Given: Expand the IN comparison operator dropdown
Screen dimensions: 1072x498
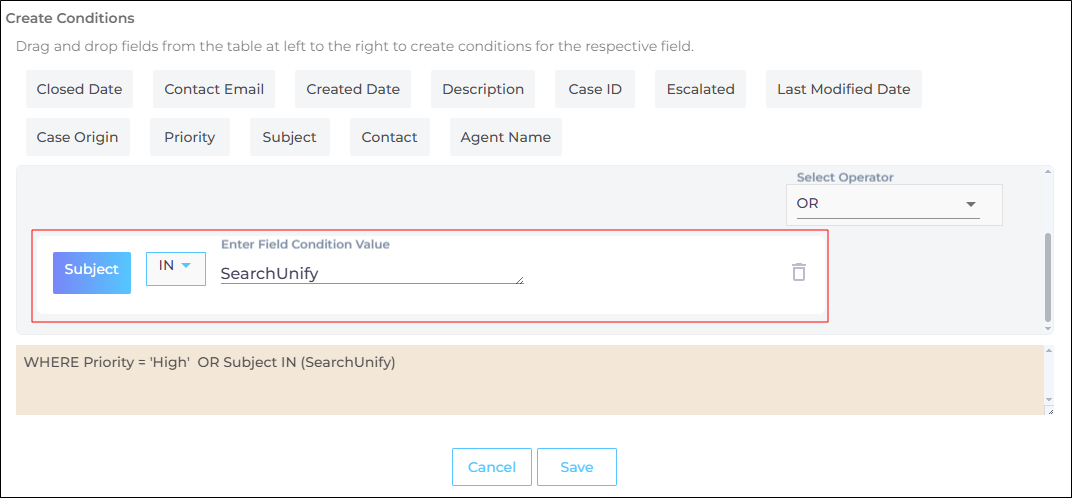Looking at the screenshot, I should click(x=176, y=268).
